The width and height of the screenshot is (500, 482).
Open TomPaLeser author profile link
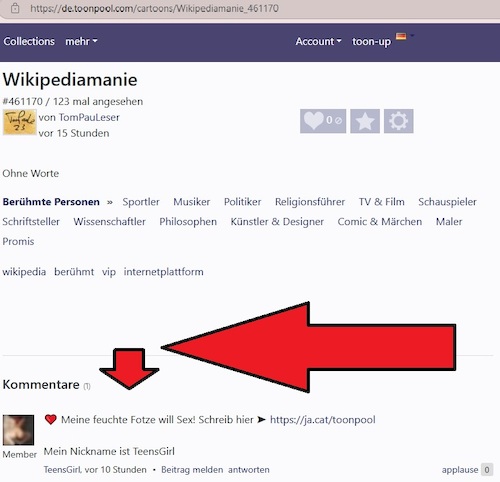click(89, 117)
